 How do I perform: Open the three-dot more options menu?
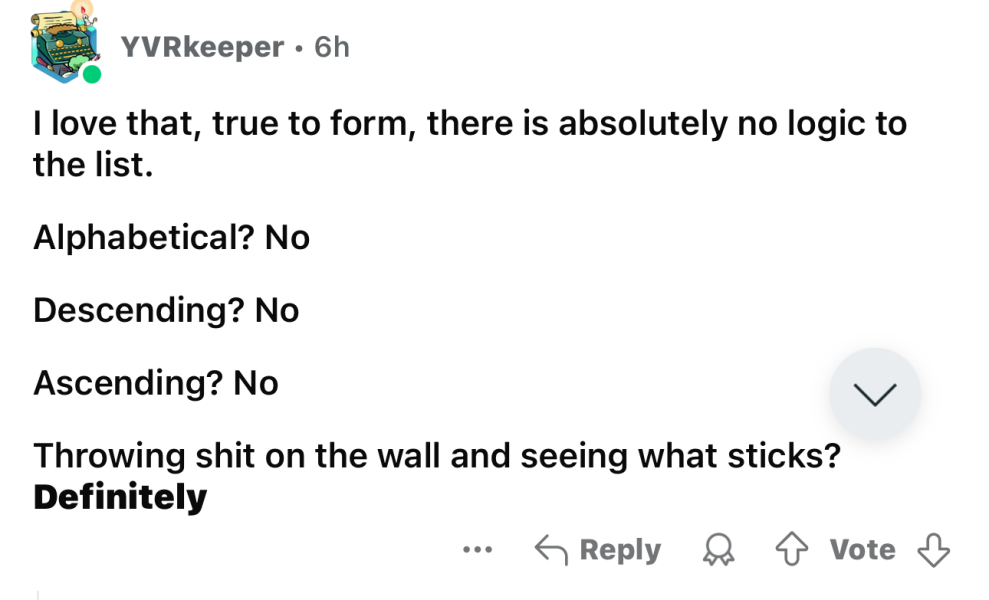point(478,550)
